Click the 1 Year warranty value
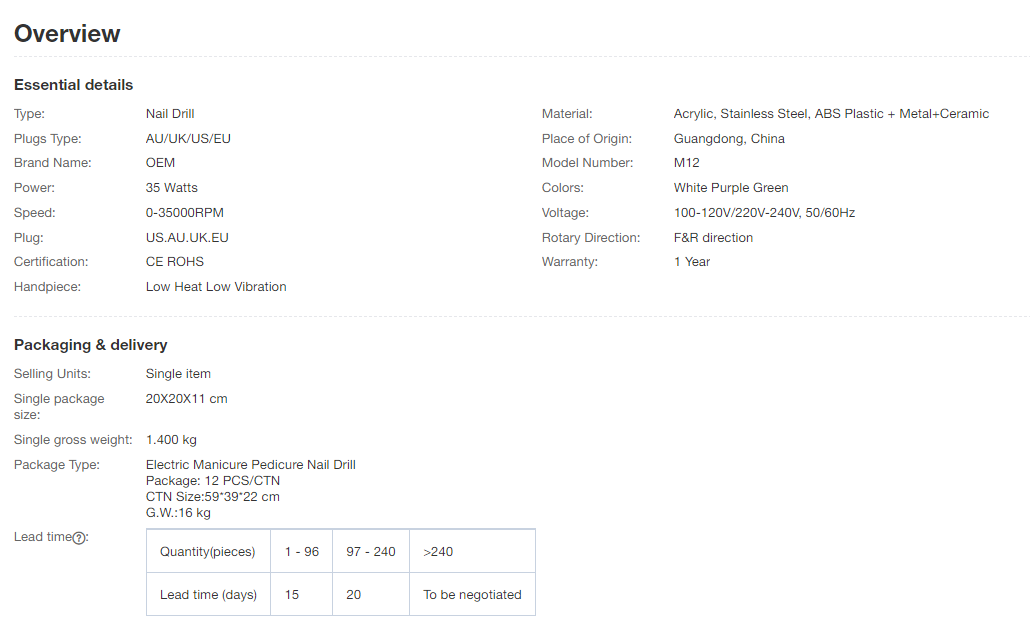Viewport: 1030px width, 635px height. (692, 262)
